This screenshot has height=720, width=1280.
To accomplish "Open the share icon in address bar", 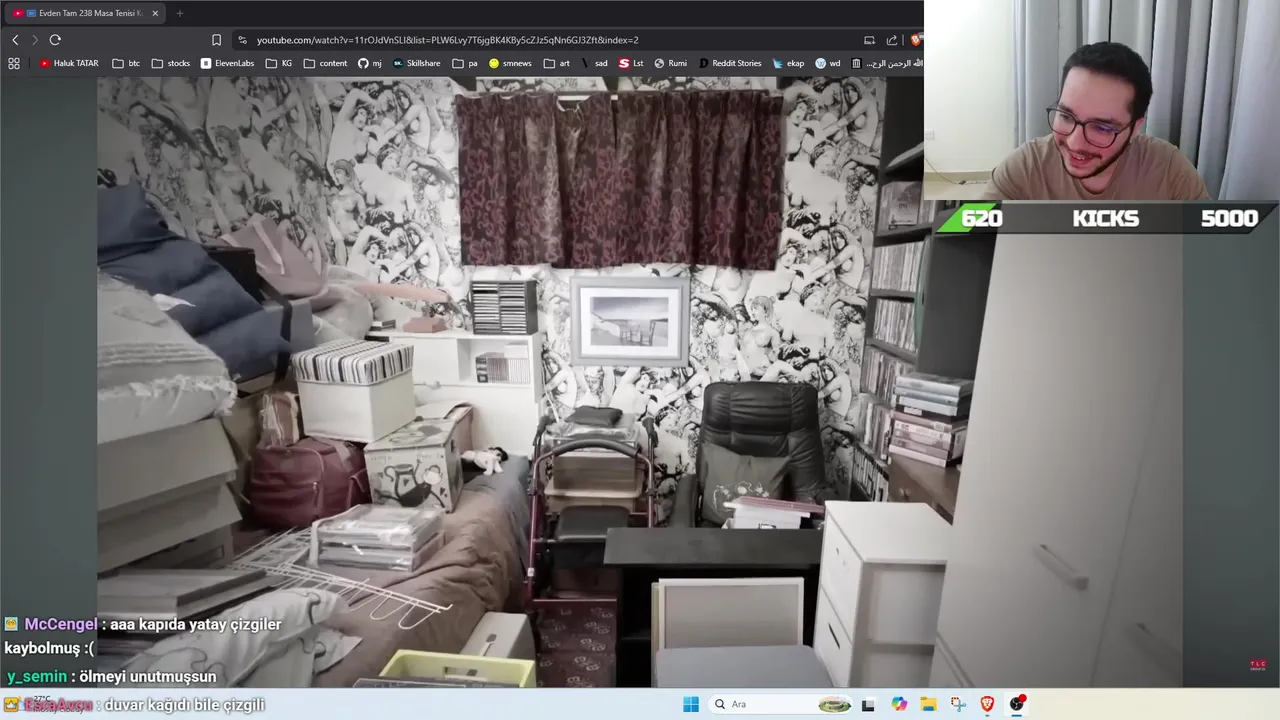I will [x=892, y=40].
